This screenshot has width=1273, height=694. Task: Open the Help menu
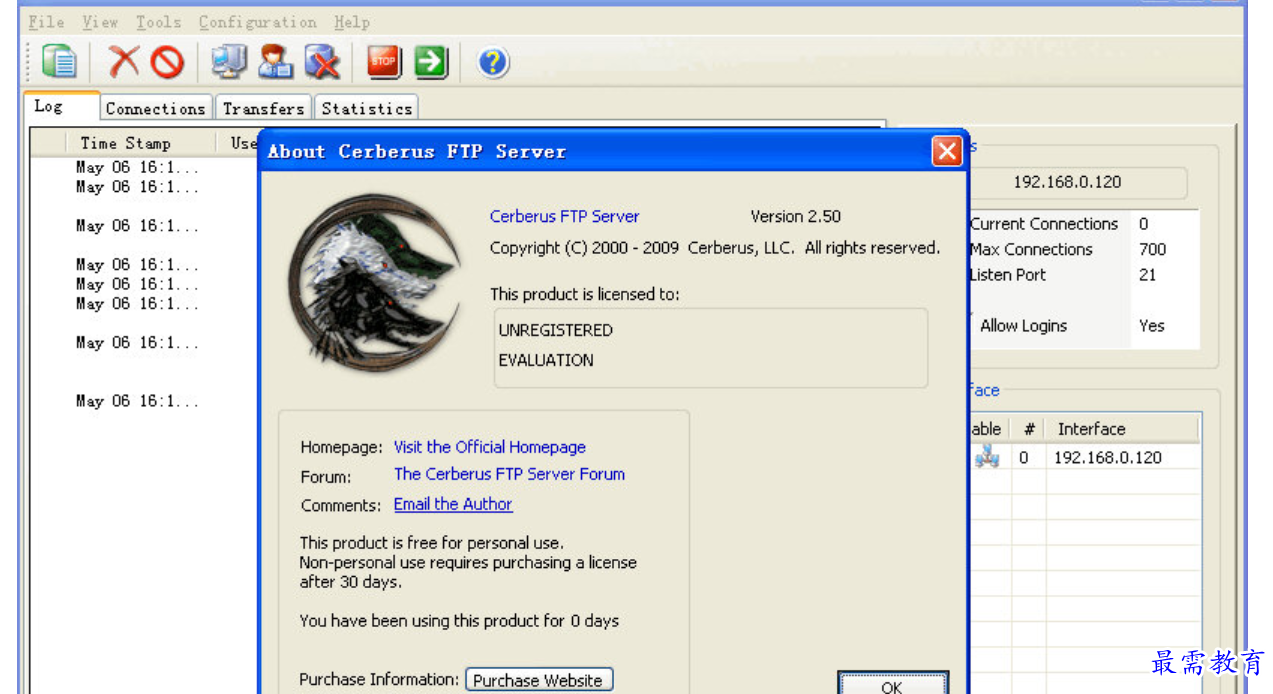click(x=352, y=22)
